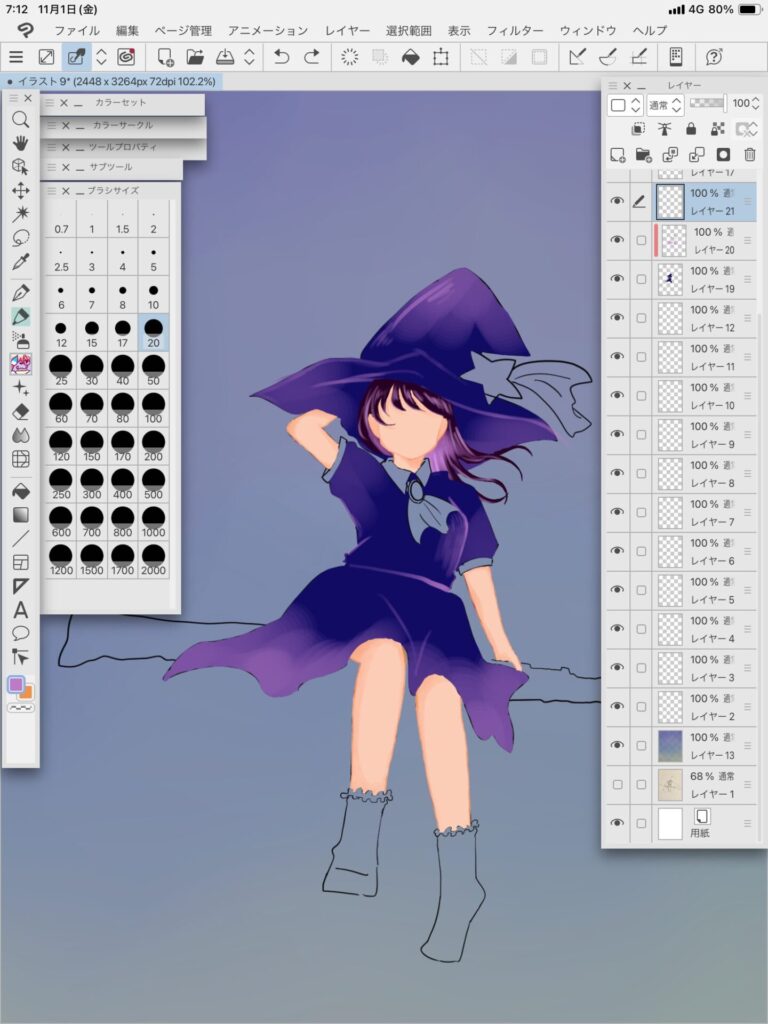Viewport: 768px width, 1024px height.
Task: Toggle Set as Reference Layer lighthouse icon
Action: click(x=664, y=129)
